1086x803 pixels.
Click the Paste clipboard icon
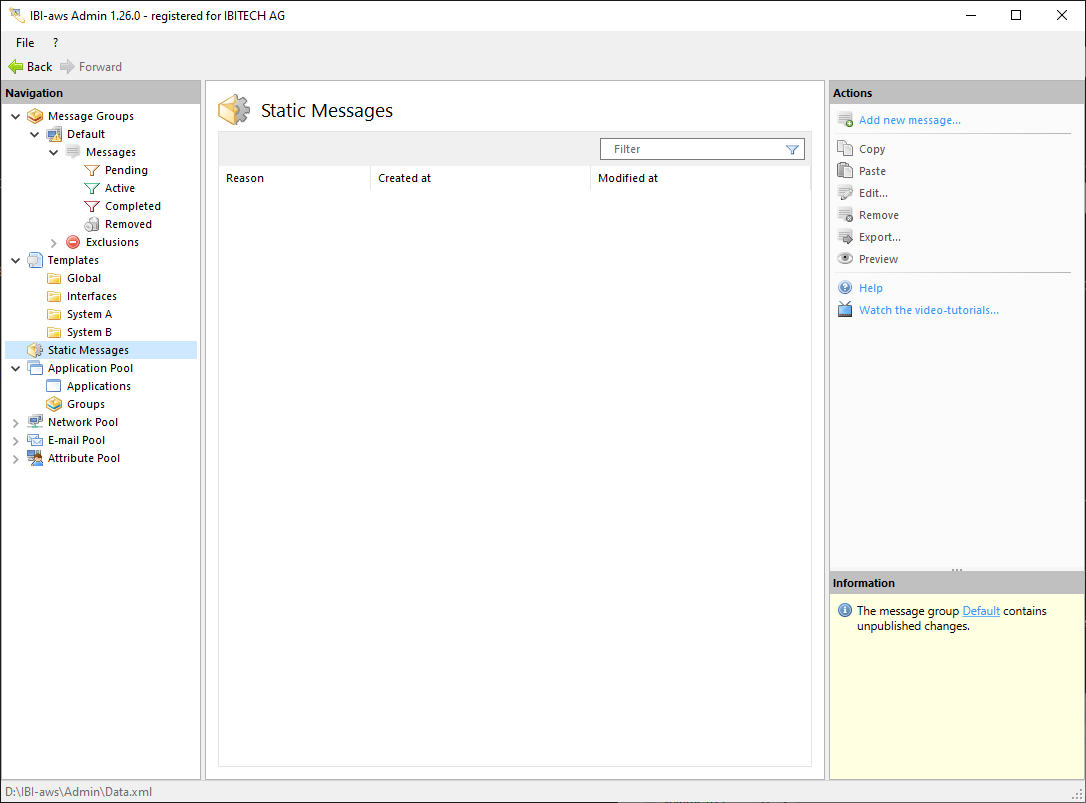coord(845,171)
